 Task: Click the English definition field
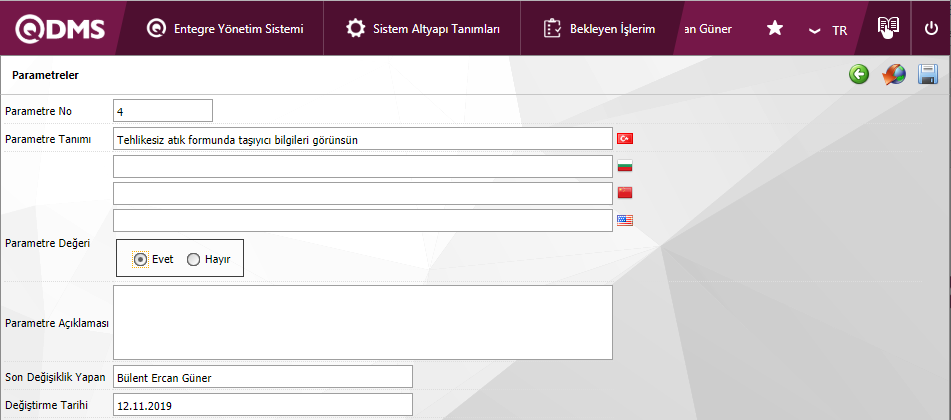(363, 220)
